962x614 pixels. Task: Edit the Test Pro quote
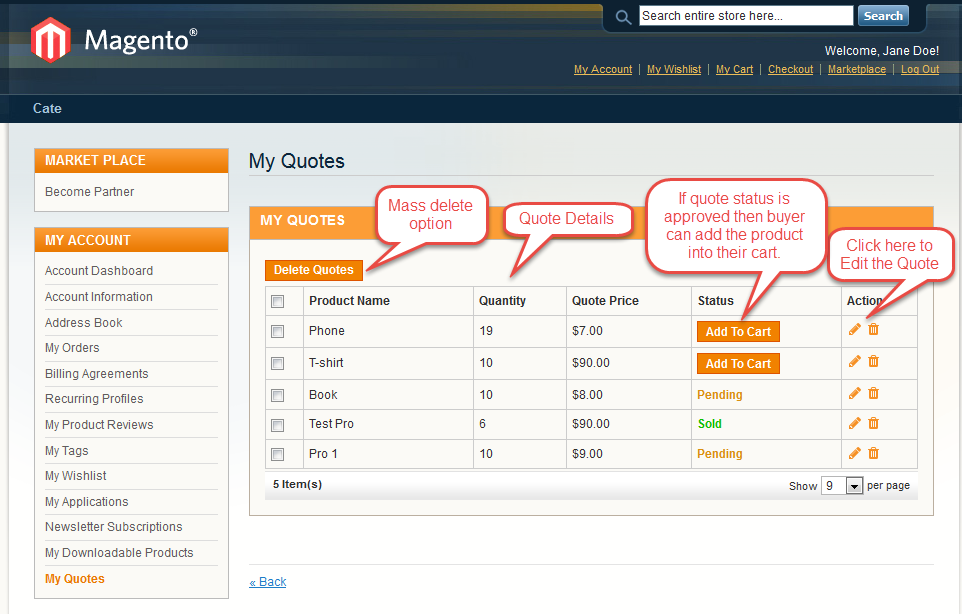[x=854, y=424]
